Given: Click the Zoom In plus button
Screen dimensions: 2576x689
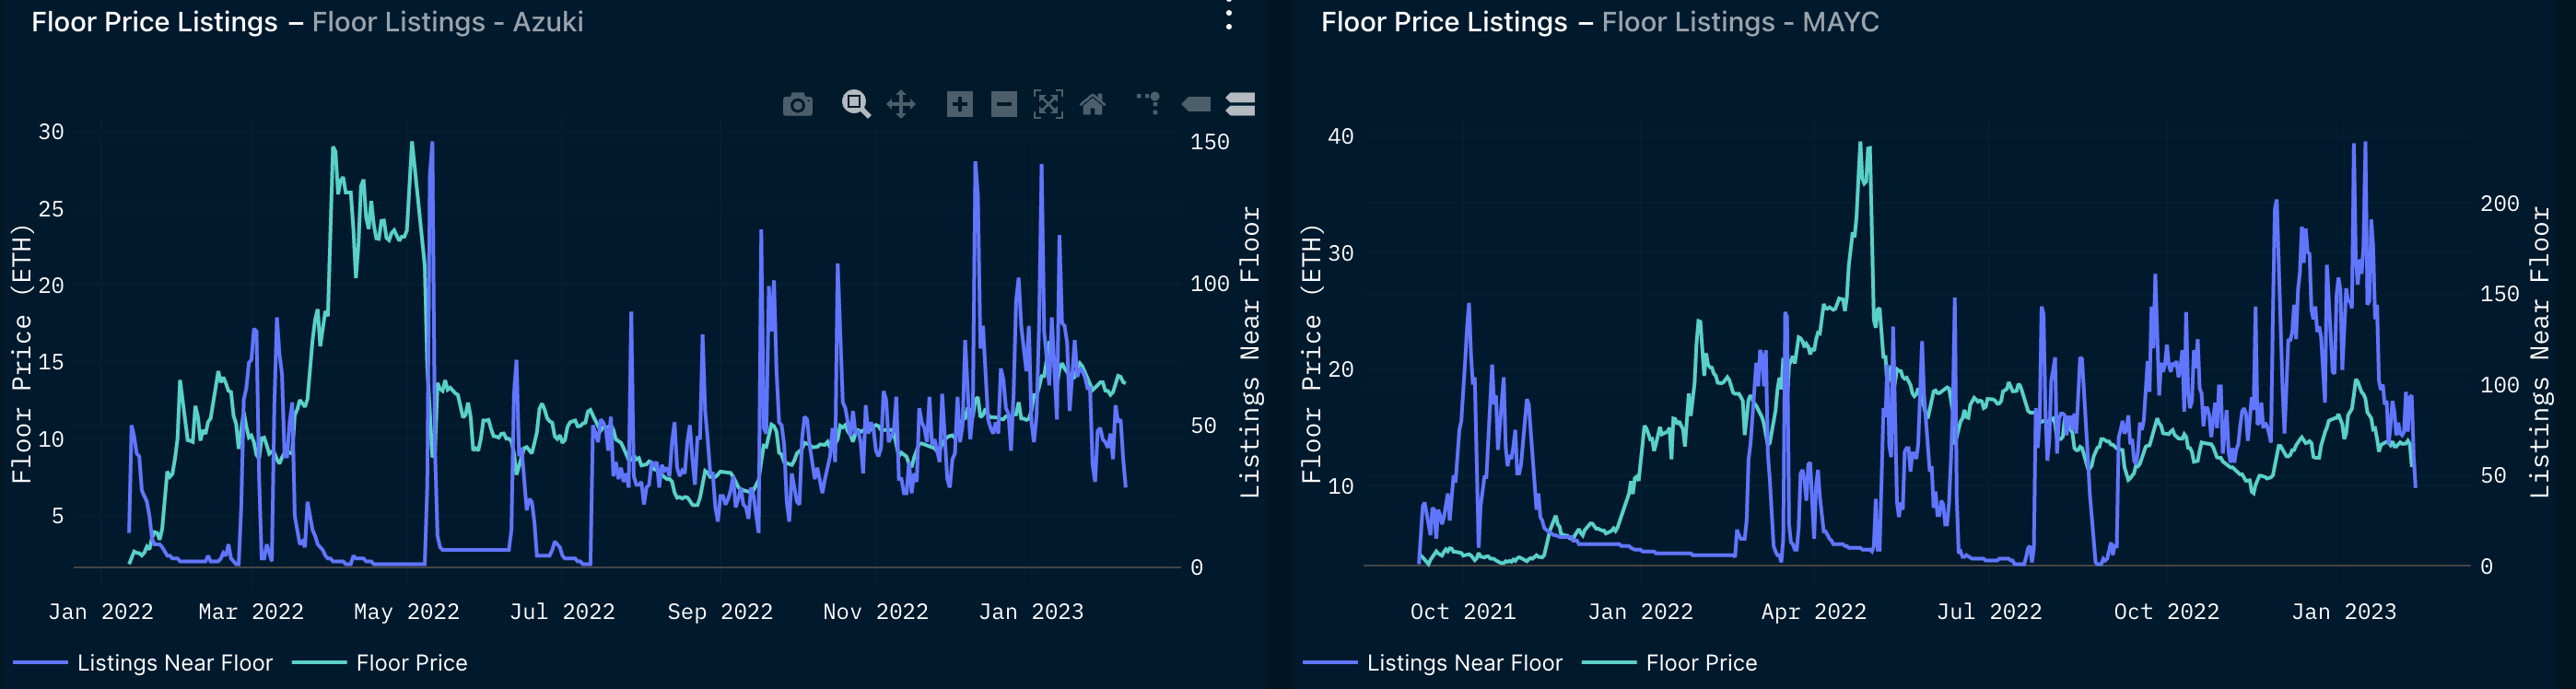Looking at the screenshot, I should point(959,104).
